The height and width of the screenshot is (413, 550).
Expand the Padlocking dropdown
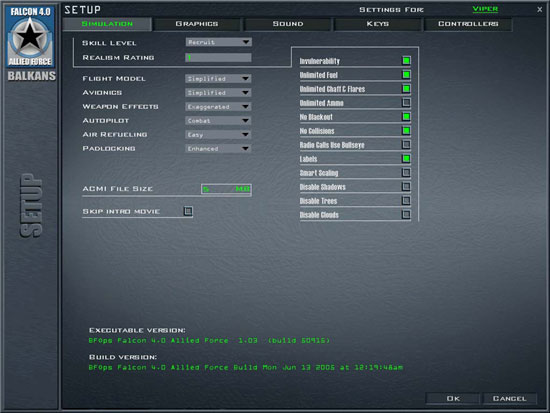tap(218, 148)
